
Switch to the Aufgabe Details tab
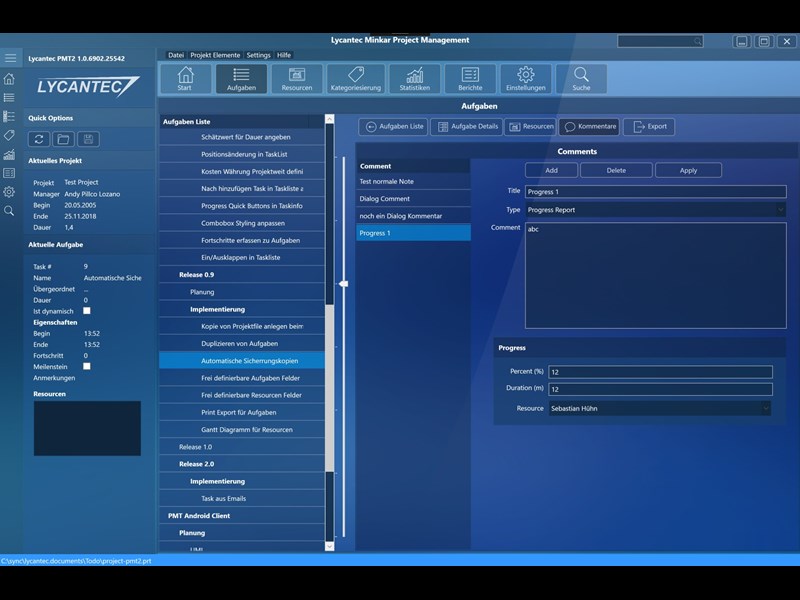(x=467, y=127)
